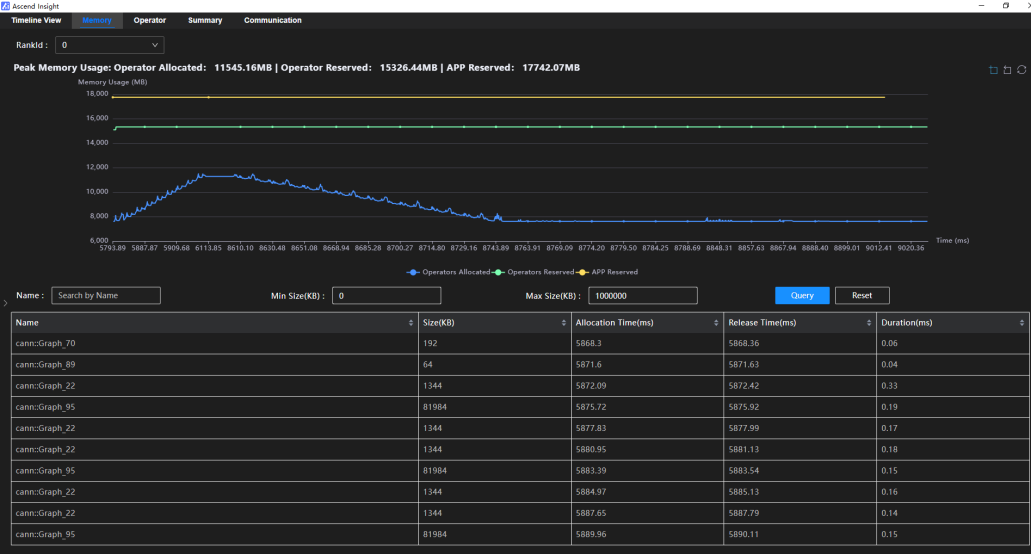Click the blue Query button
Image resolution: width=1031 pixels, height=554 pixels.
tap(802, 296)
